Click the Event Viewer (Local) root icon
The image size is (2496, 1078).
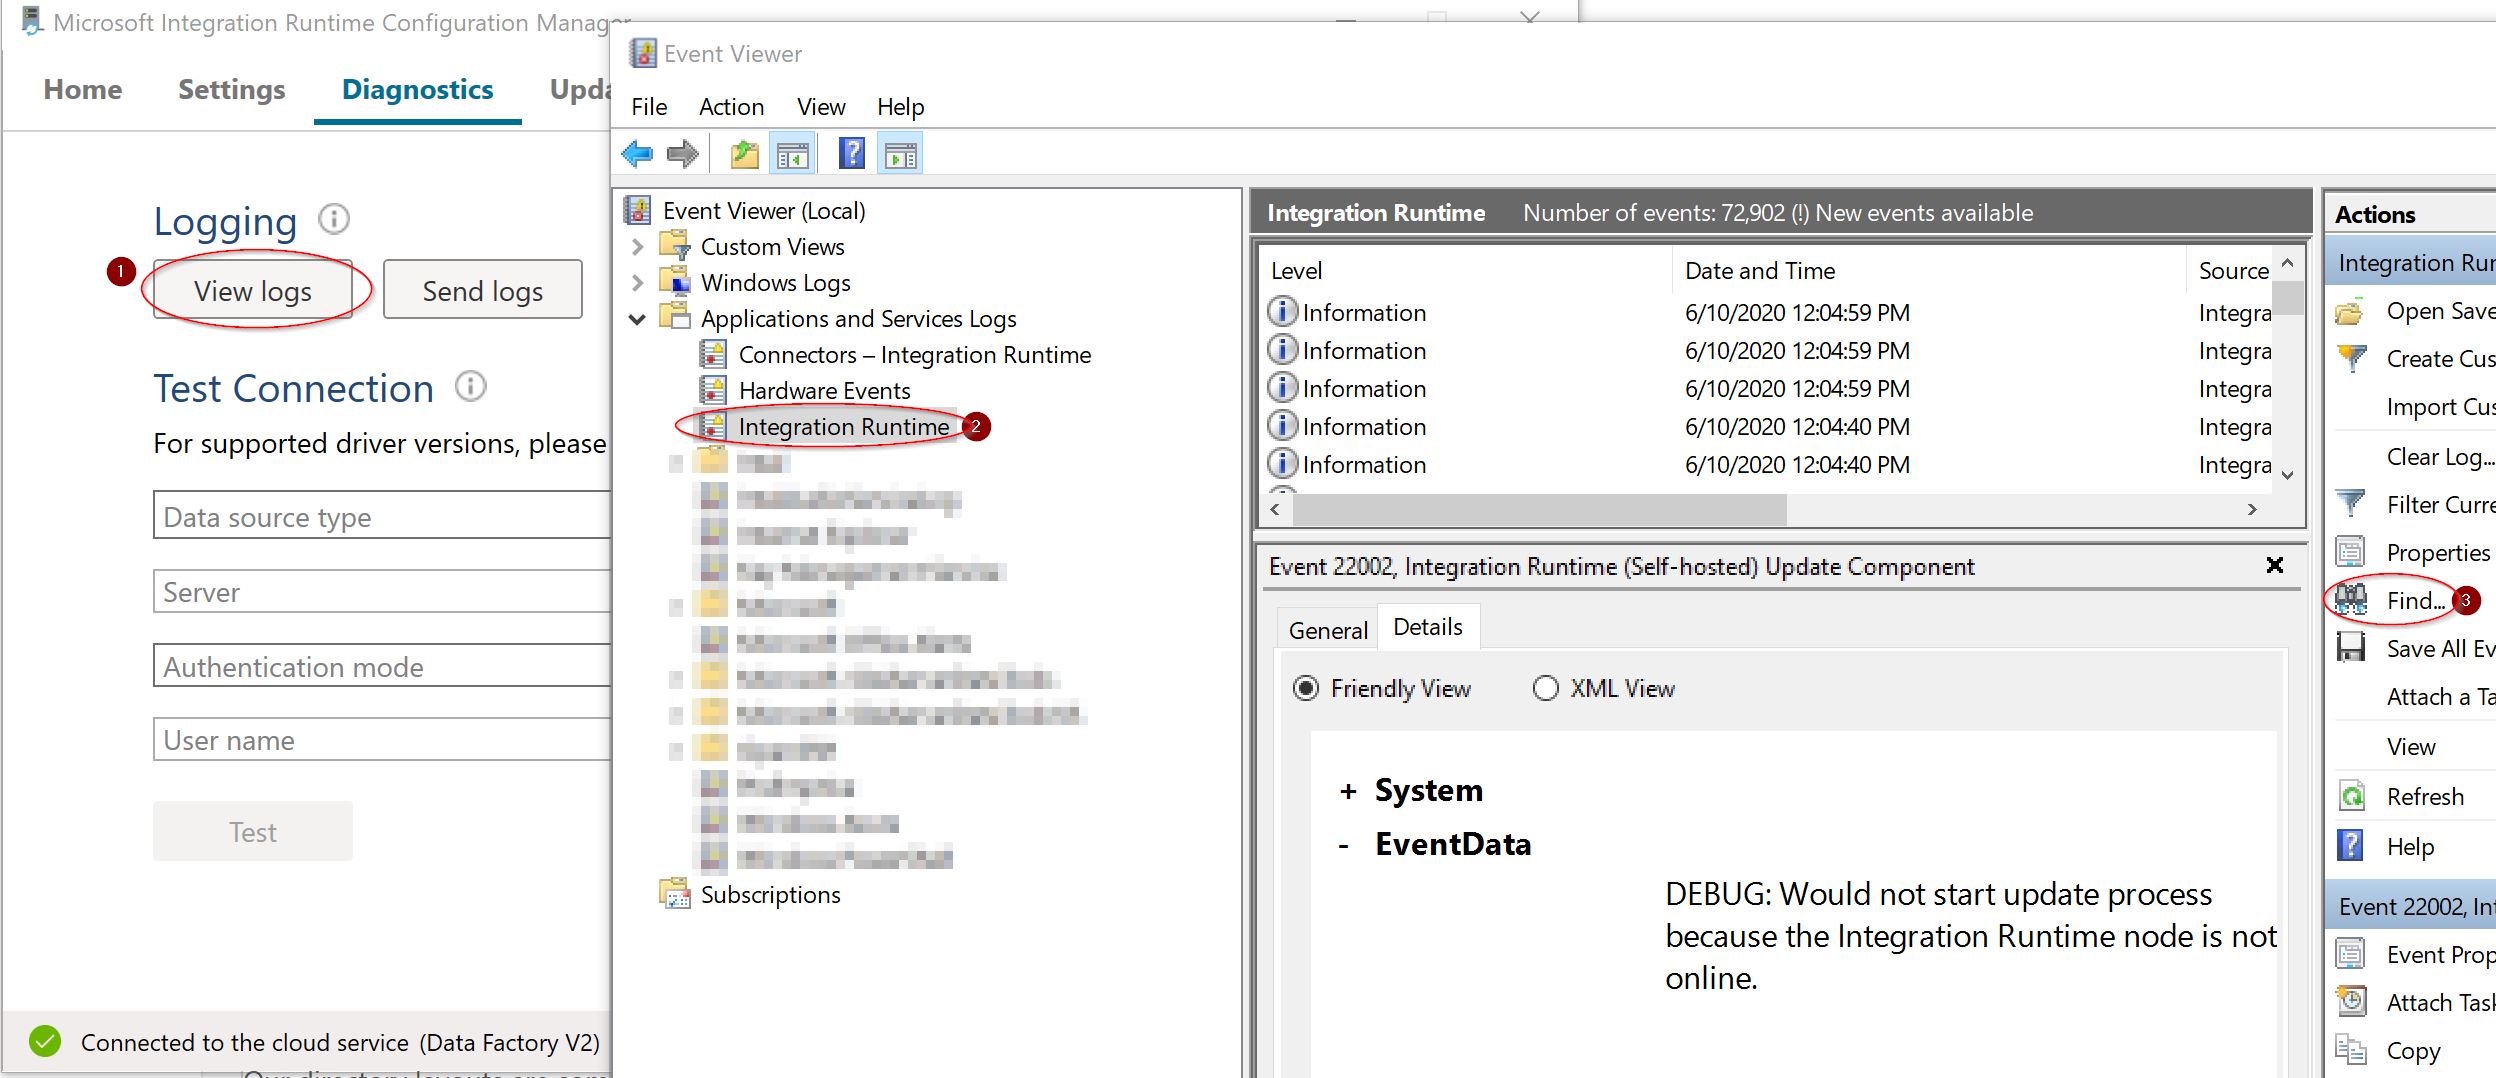coord(638,210)
